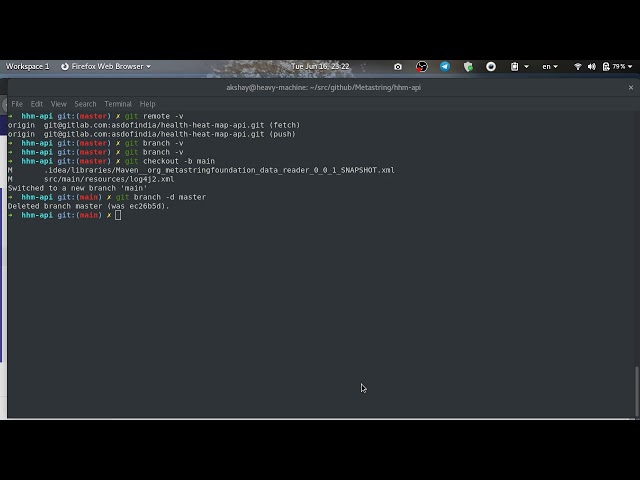Screen dimensions: 640x480
Task: Click 'Deleted branch master (was ec26b5d)' line
Action: (x=89, y=206)
